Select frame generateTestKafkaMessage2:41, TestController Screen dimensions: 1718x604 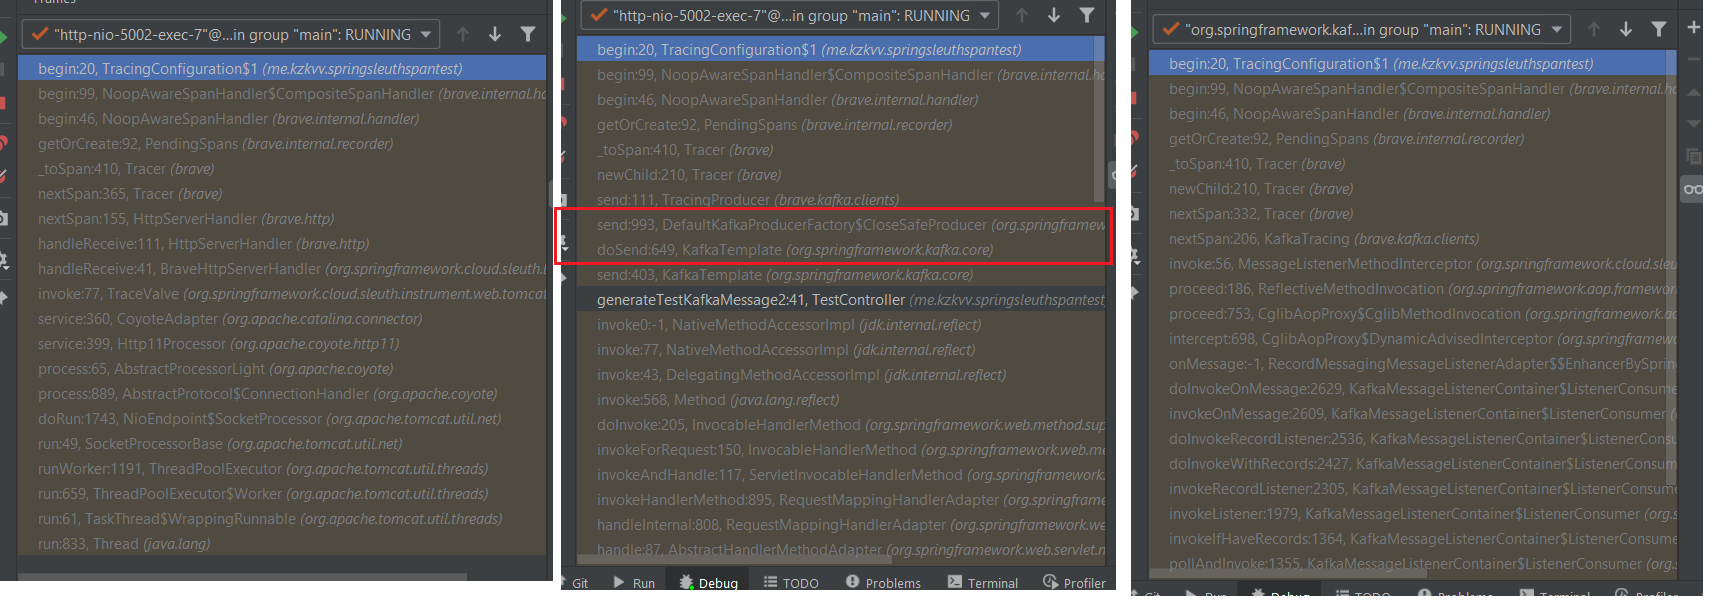coord(841,300)
